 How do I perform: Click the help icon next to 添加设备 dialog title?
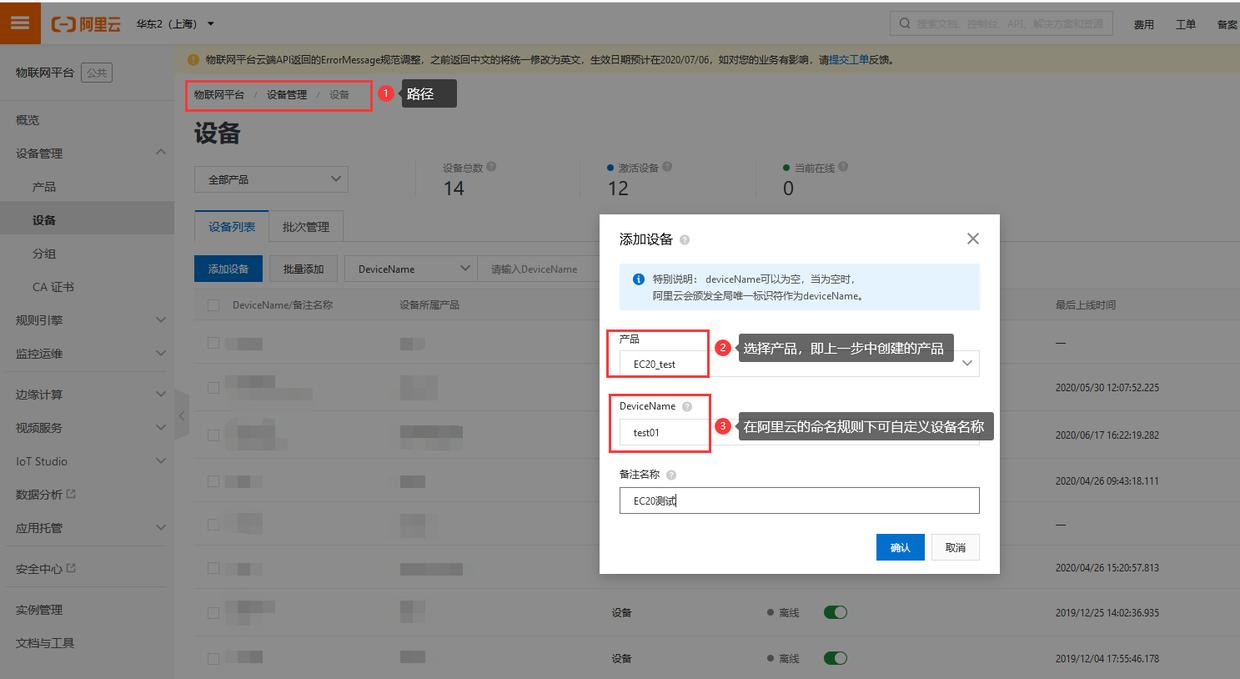pos(687,238)
